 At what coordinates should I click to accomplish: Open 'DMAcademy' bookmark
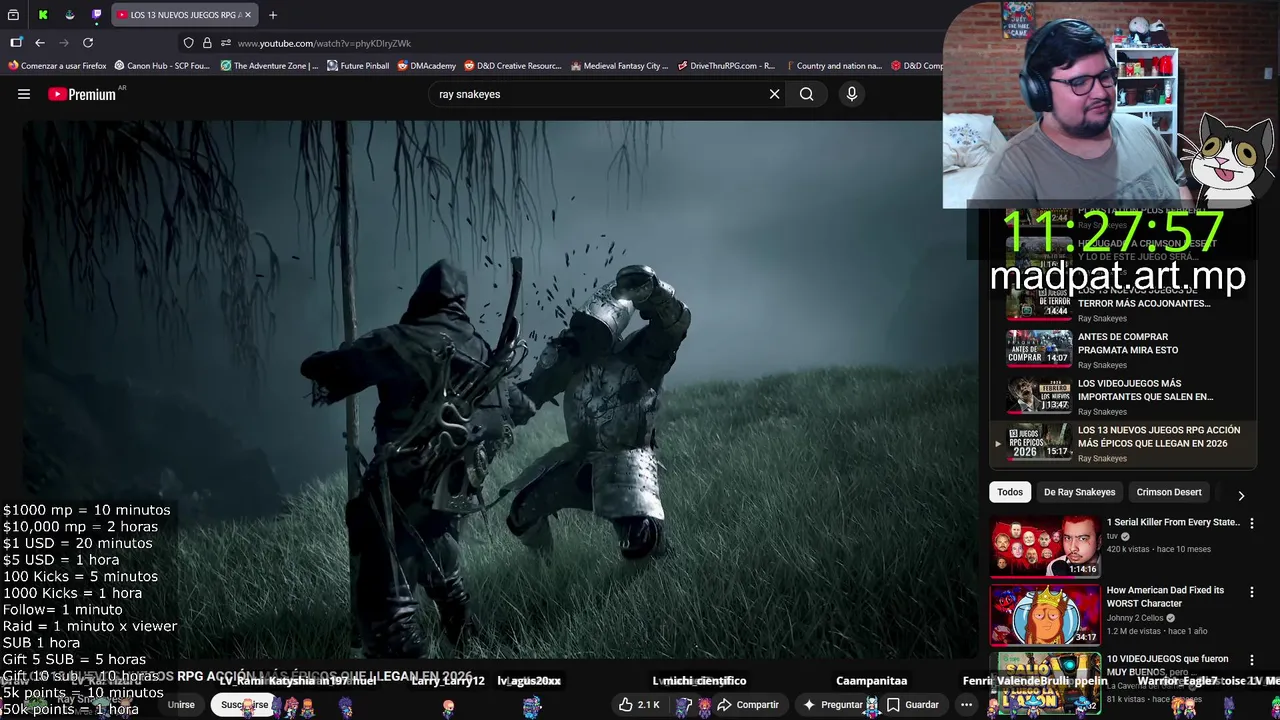click(426, 66)
